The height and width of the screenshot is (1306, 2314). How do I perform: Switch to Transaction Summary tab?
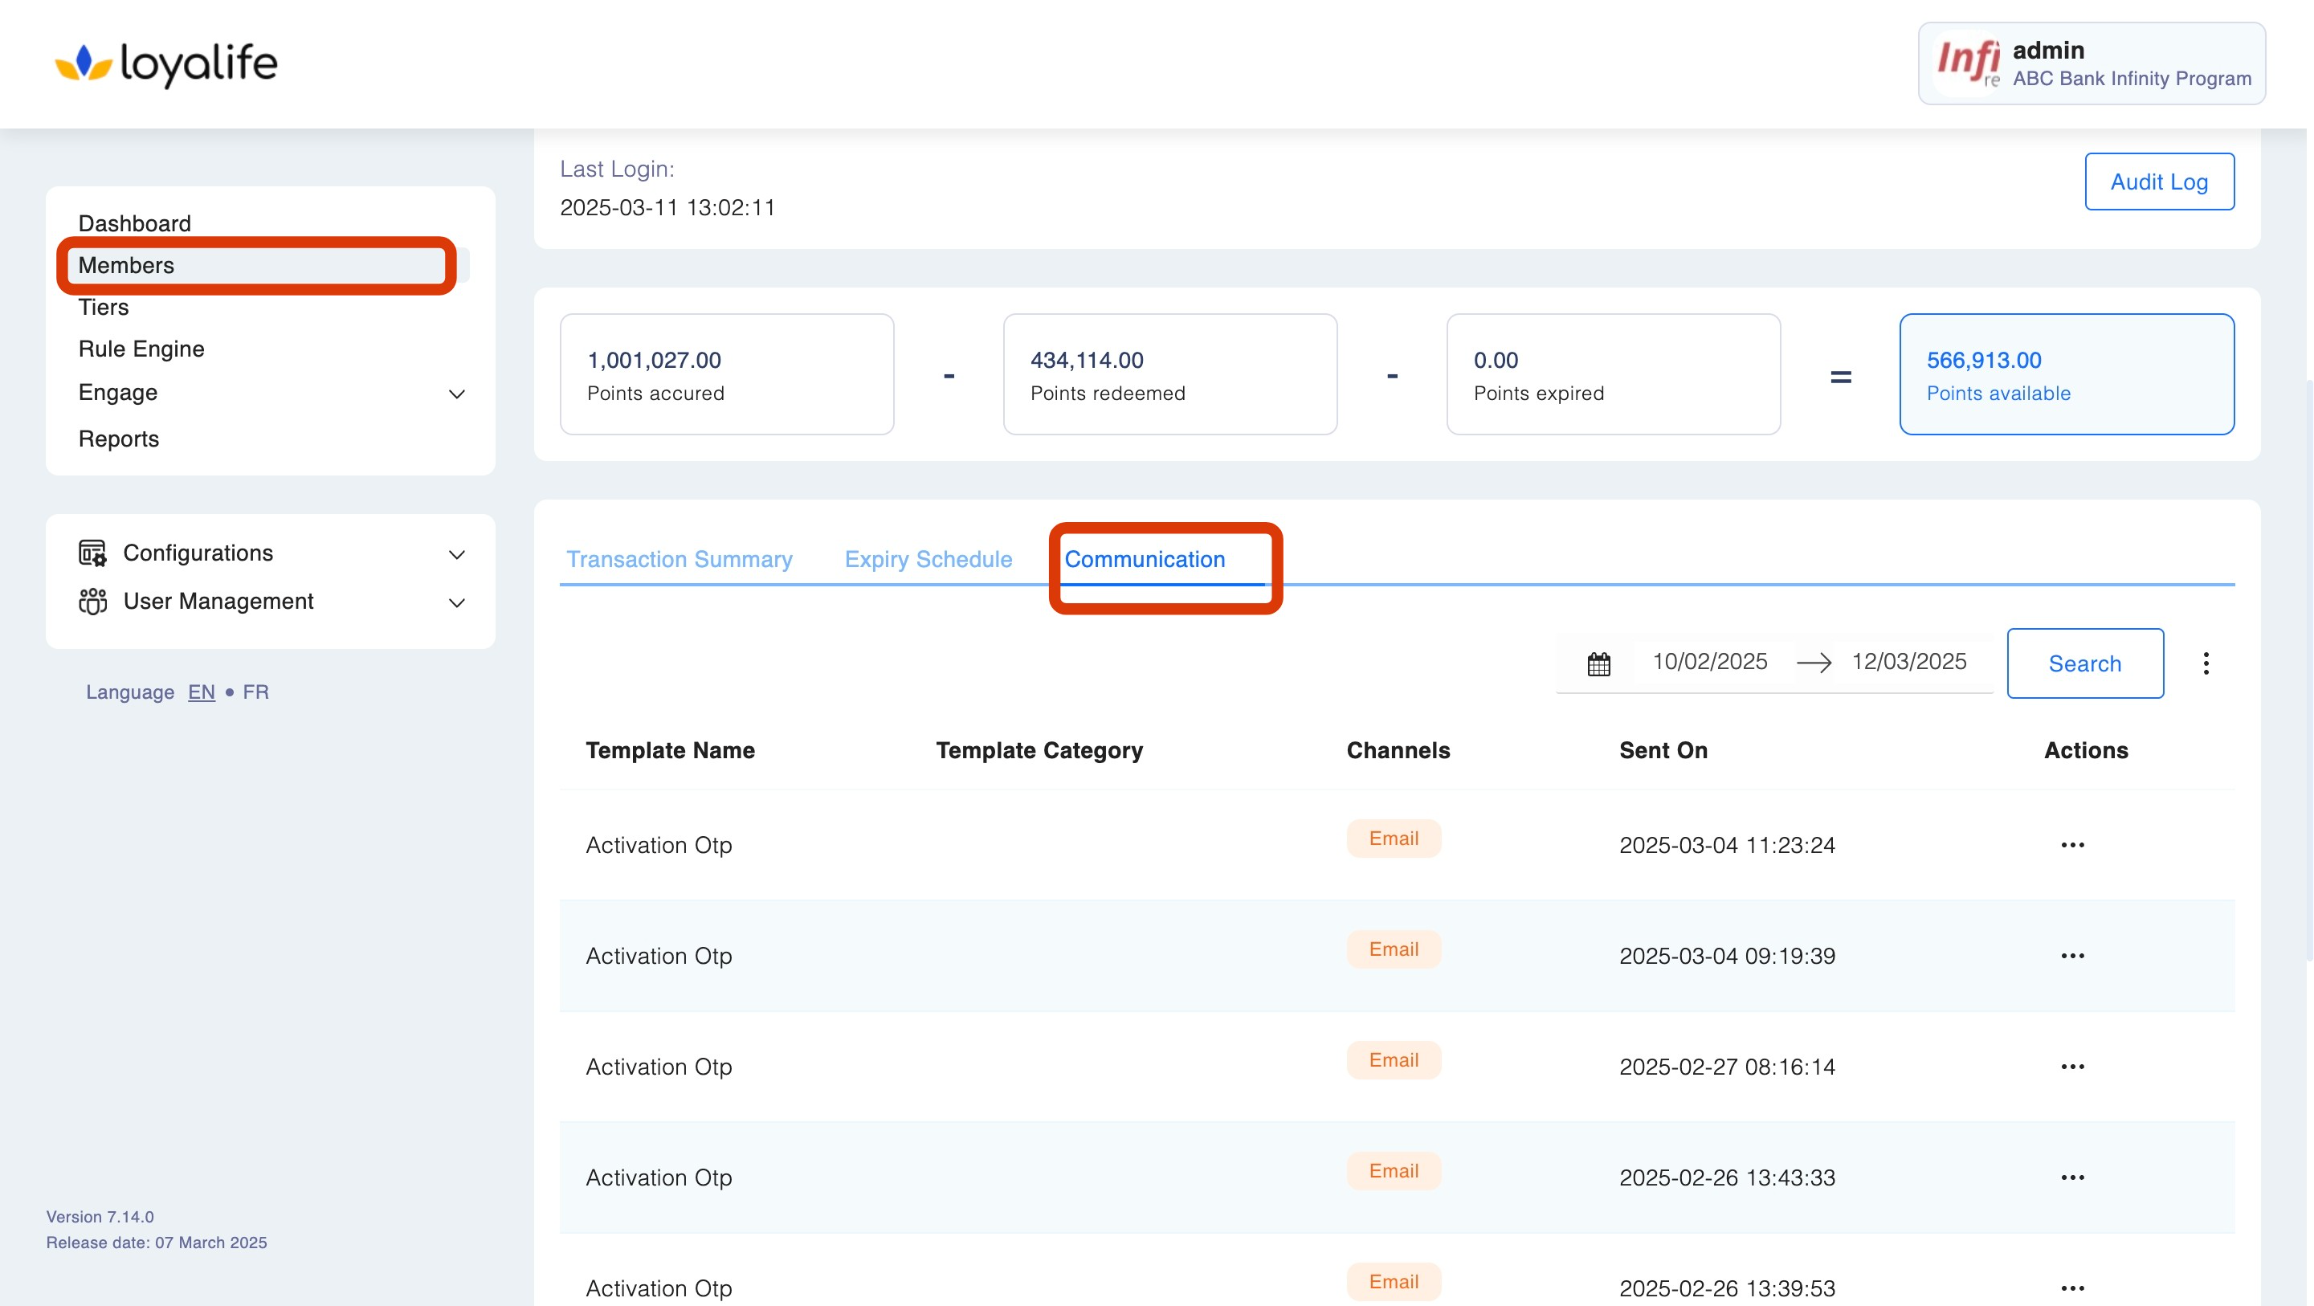pos(679,559)
